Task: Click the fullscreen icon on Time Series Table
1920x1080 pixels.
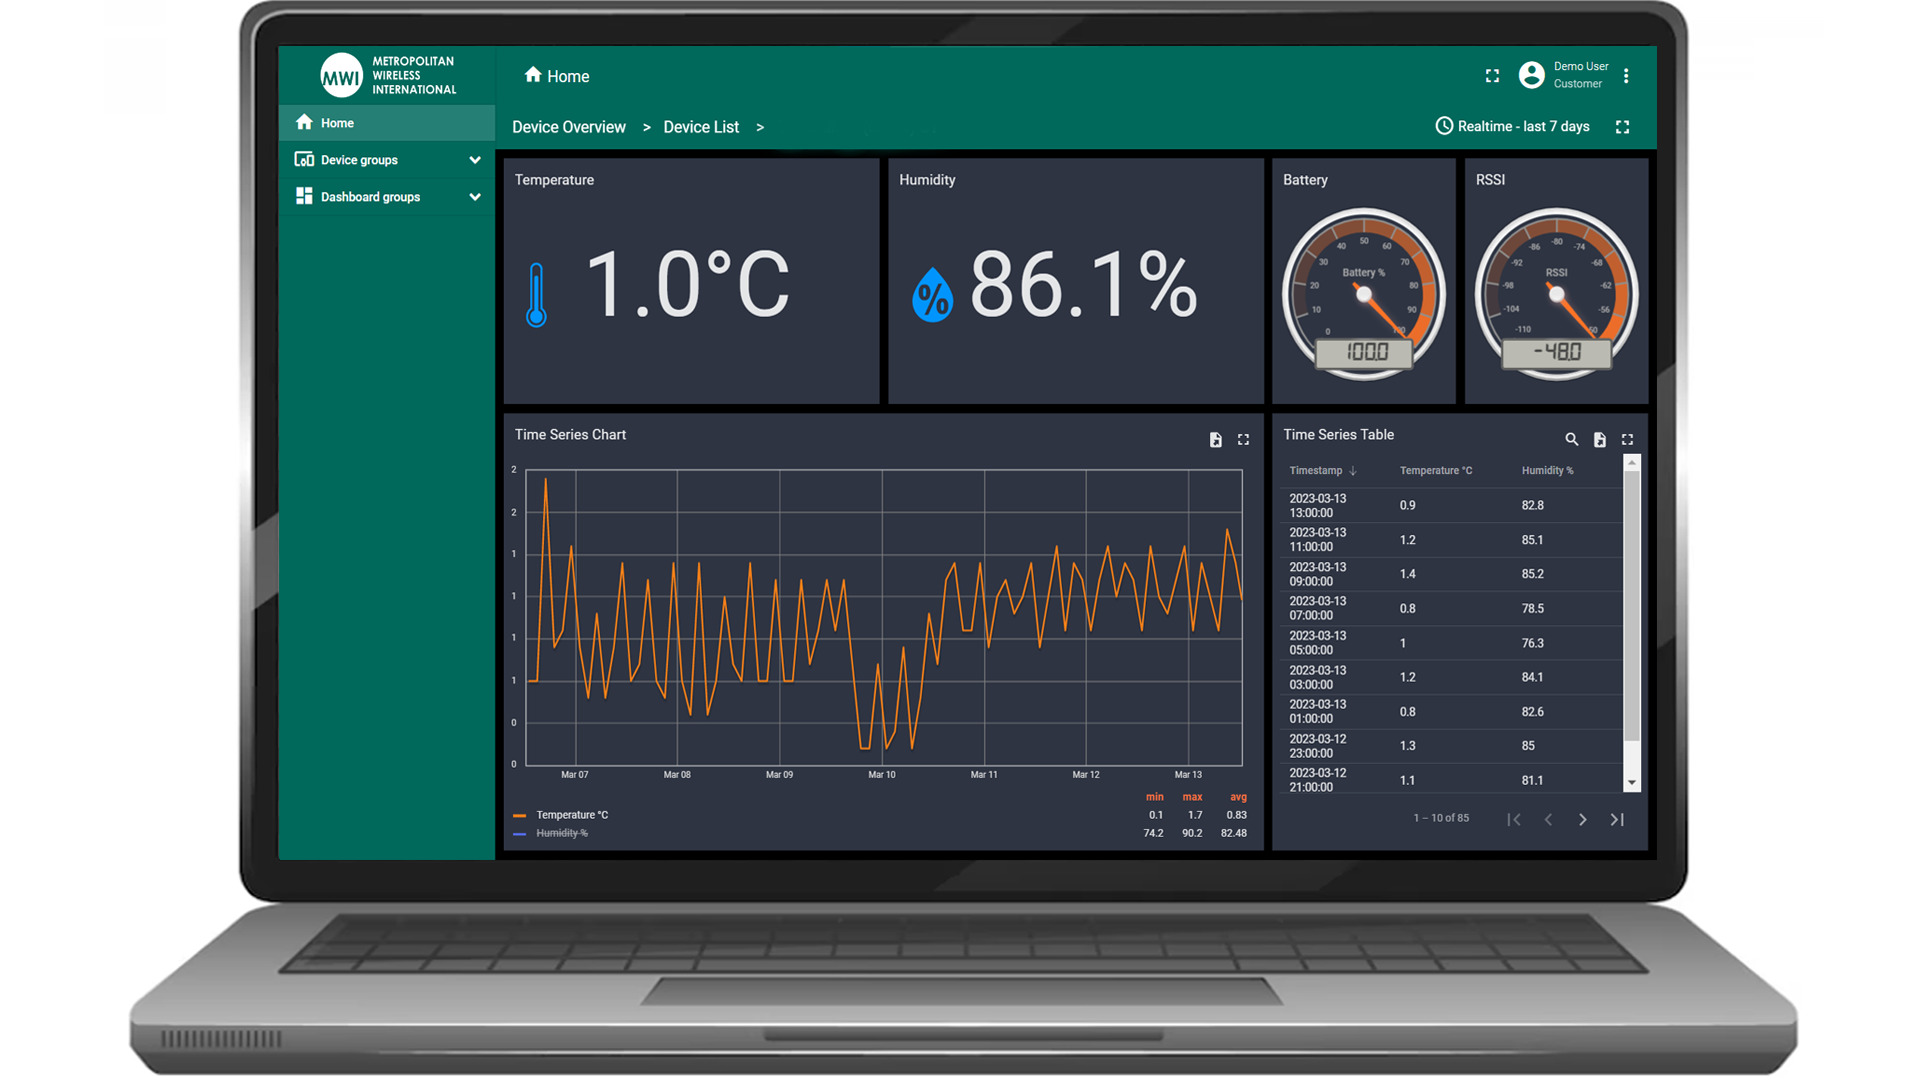Action: point(1625,438)
